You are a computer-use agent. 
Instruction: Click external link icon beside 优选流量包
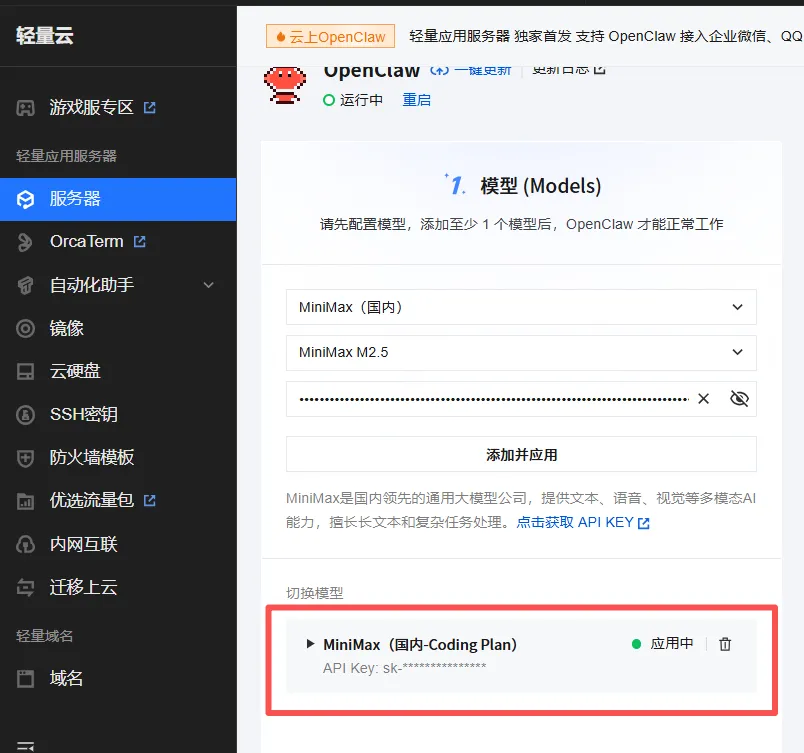click(150, 500)
